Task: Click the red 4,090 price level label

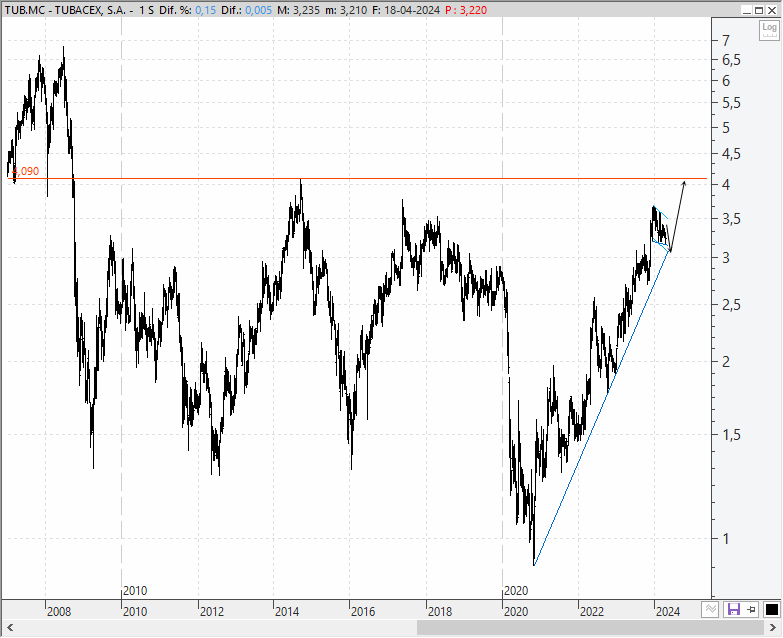Action: pos(25,171)
